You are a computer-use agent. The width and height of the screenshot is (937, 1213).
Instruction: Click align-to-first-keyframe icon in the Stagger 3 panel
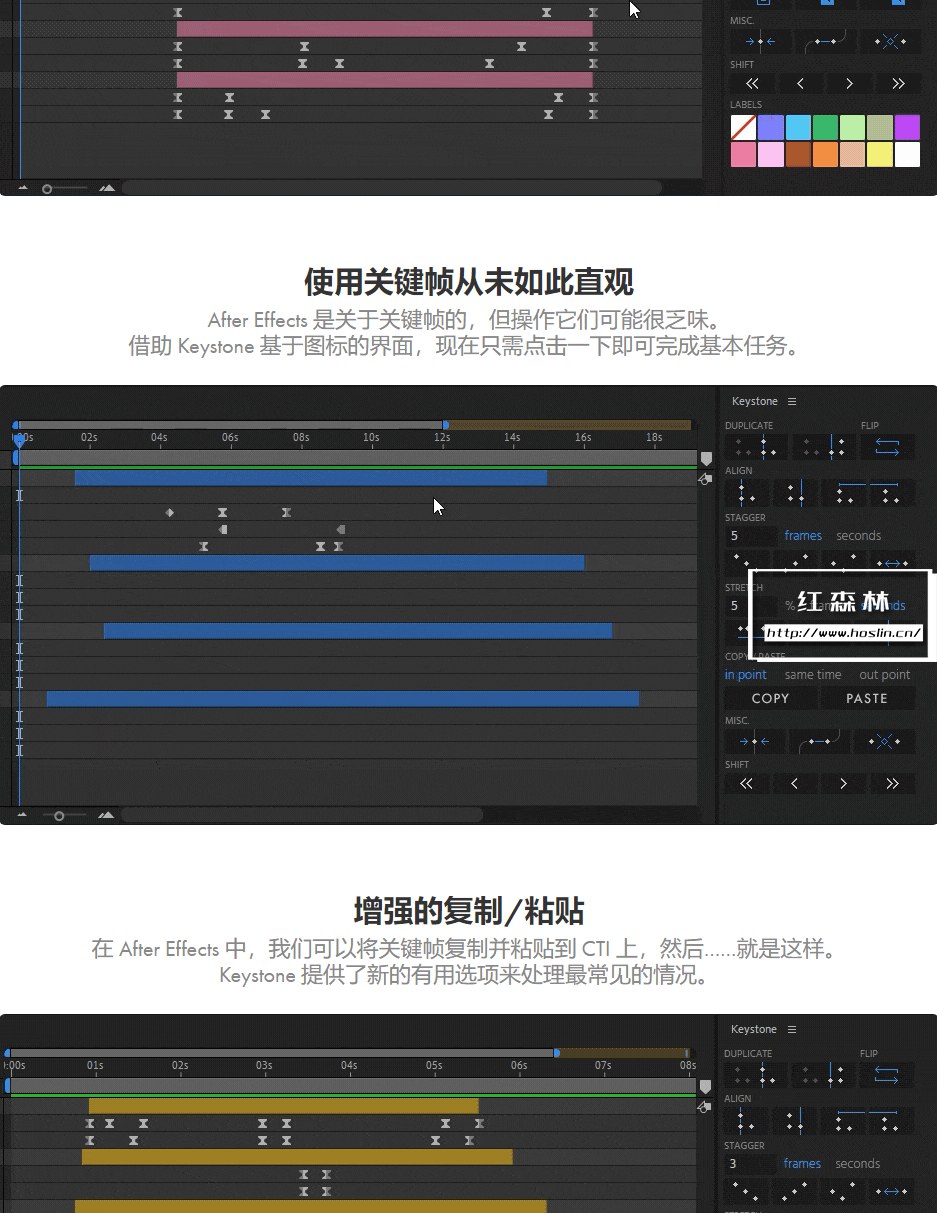click(747, 1120)
